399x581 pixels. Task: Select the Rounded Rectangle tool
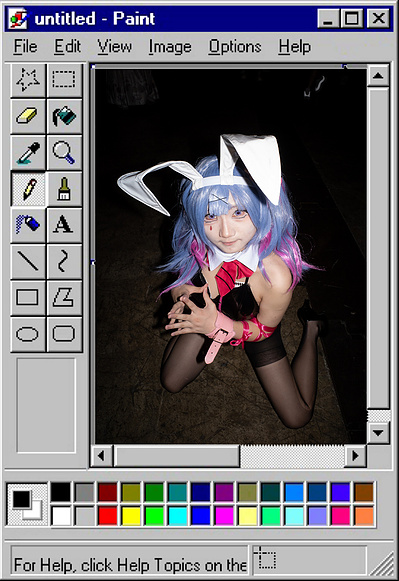click(x=64, y=334)
